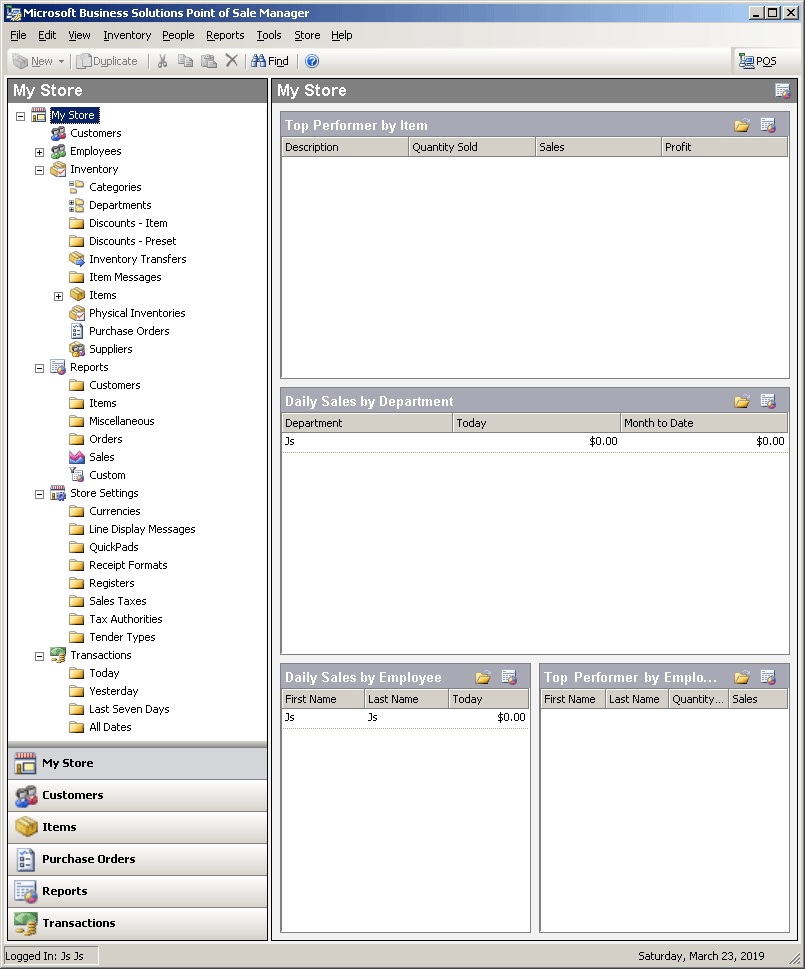
Task: Select Sales under Reports in tree
Action: [x=101, y=457]
